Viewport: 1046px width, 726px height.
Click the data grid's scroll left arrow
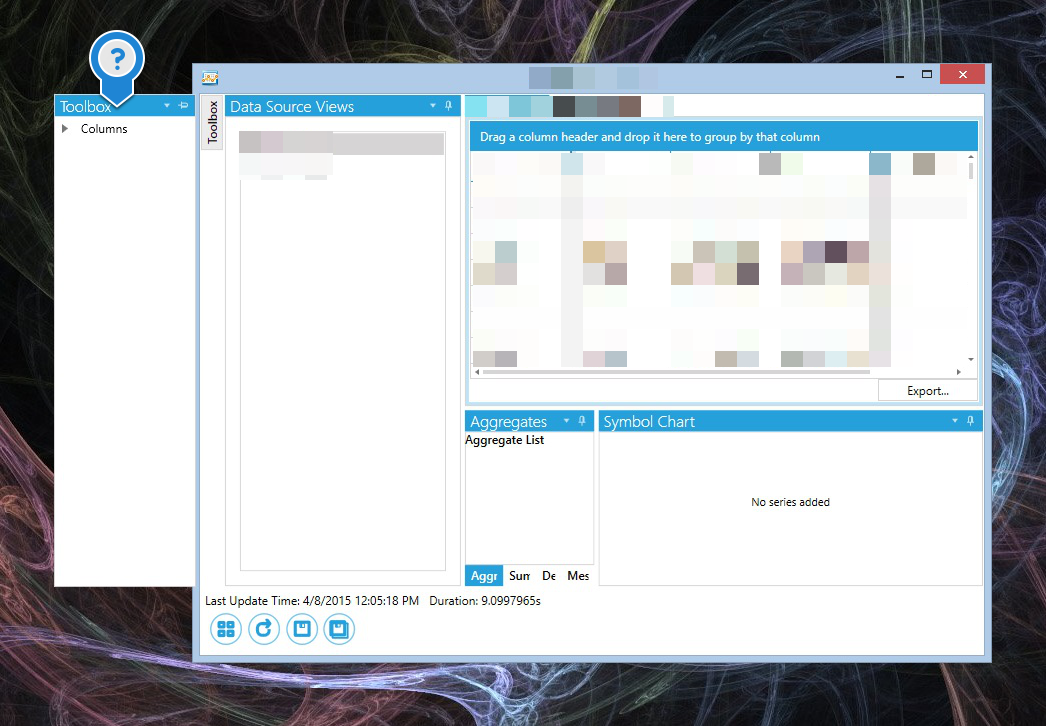point(477,372)
